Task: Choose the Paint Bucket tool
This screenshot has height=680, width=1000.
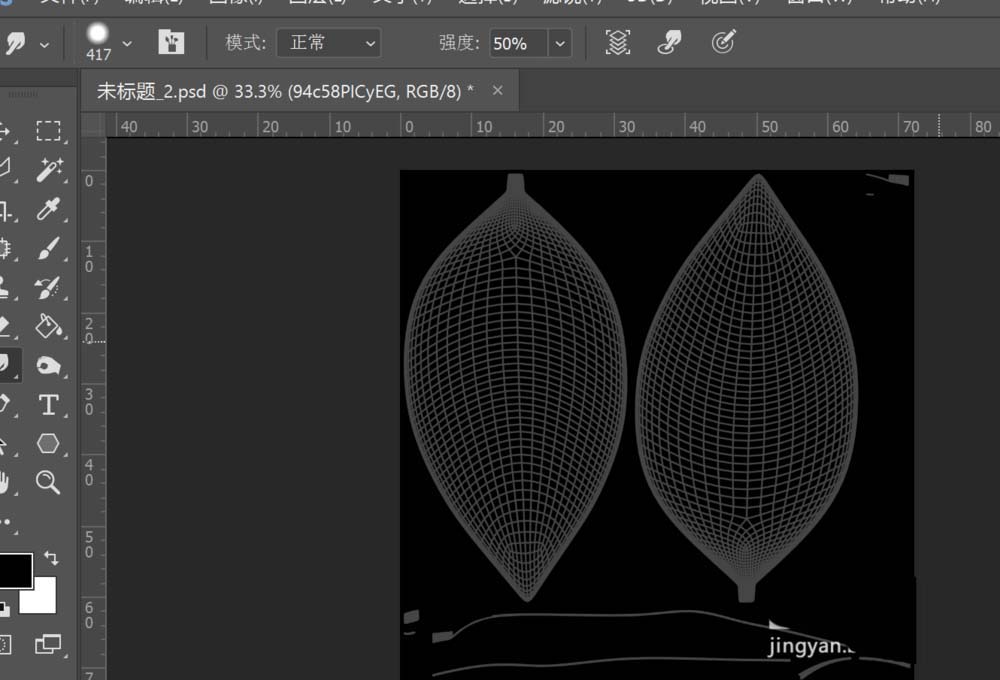Action: 47,326
